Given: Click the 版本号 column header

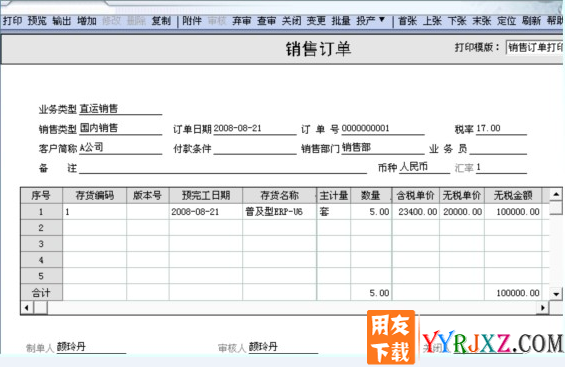Looking at the screenshot, I should coord(148,196).
